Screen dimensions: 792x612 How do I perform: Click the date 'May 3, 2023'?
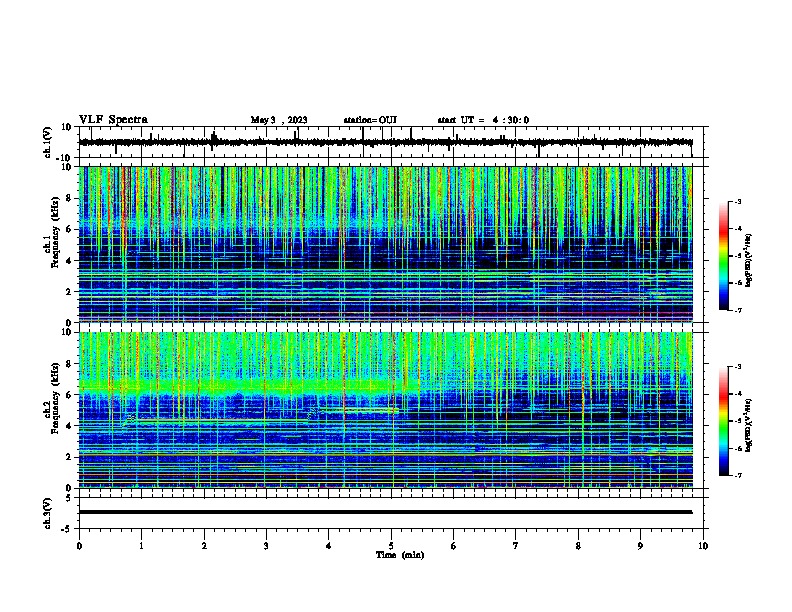(x=279, y=120)
